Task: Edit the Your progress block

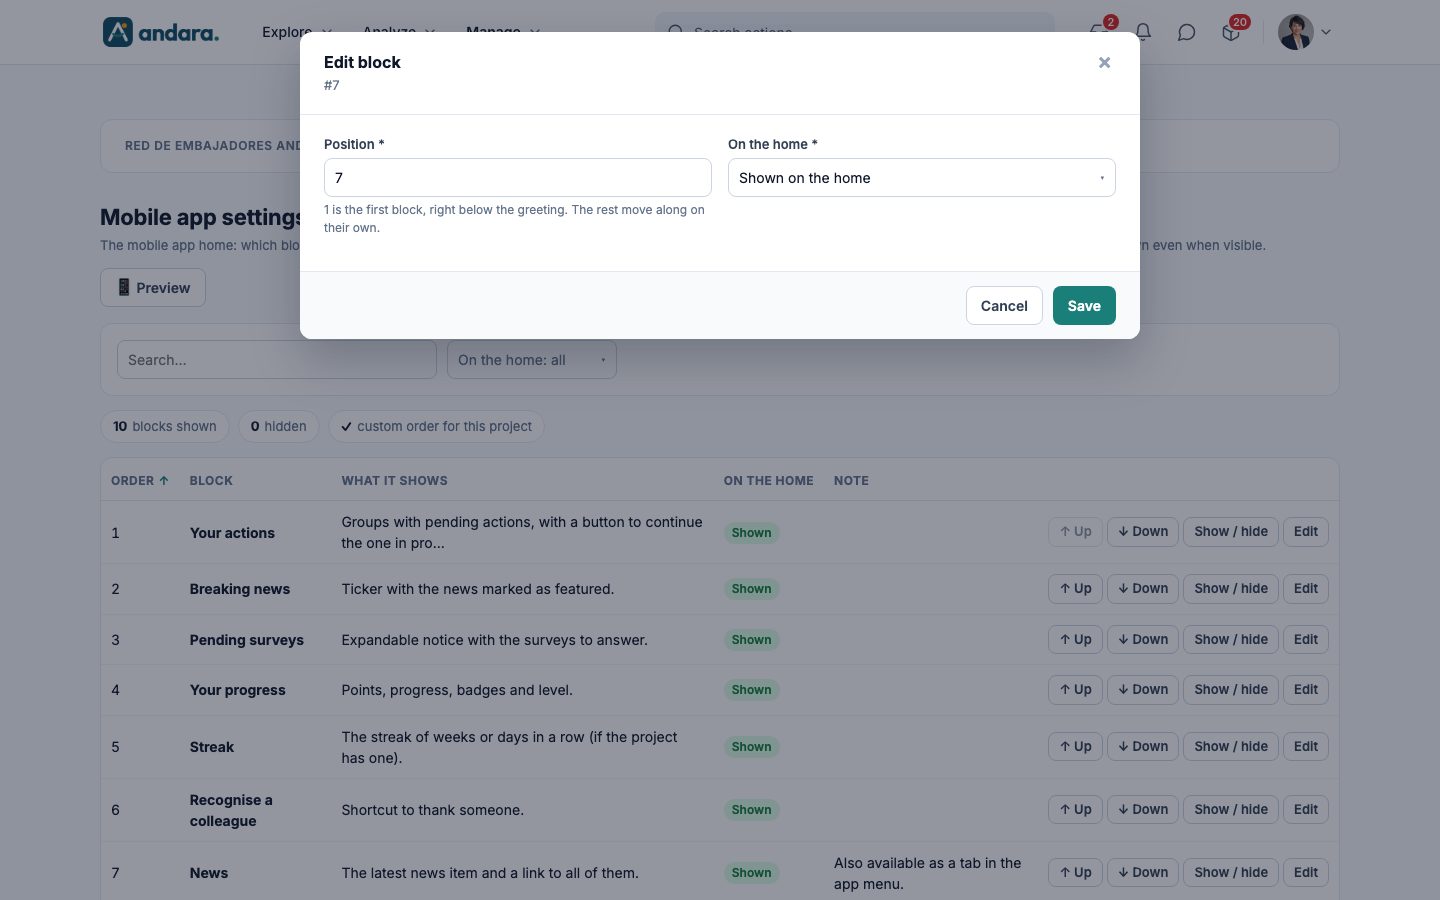Action: (x=1306, y=690)
